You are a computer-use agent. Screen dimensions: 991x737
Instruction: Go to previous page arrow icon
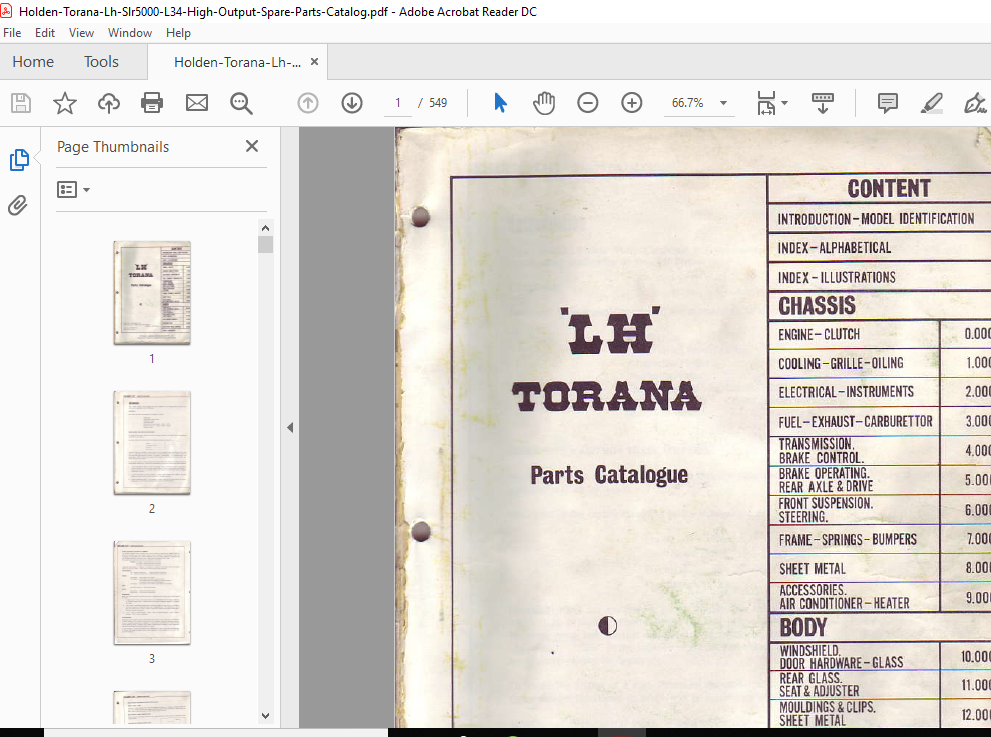tap(308, 103)
